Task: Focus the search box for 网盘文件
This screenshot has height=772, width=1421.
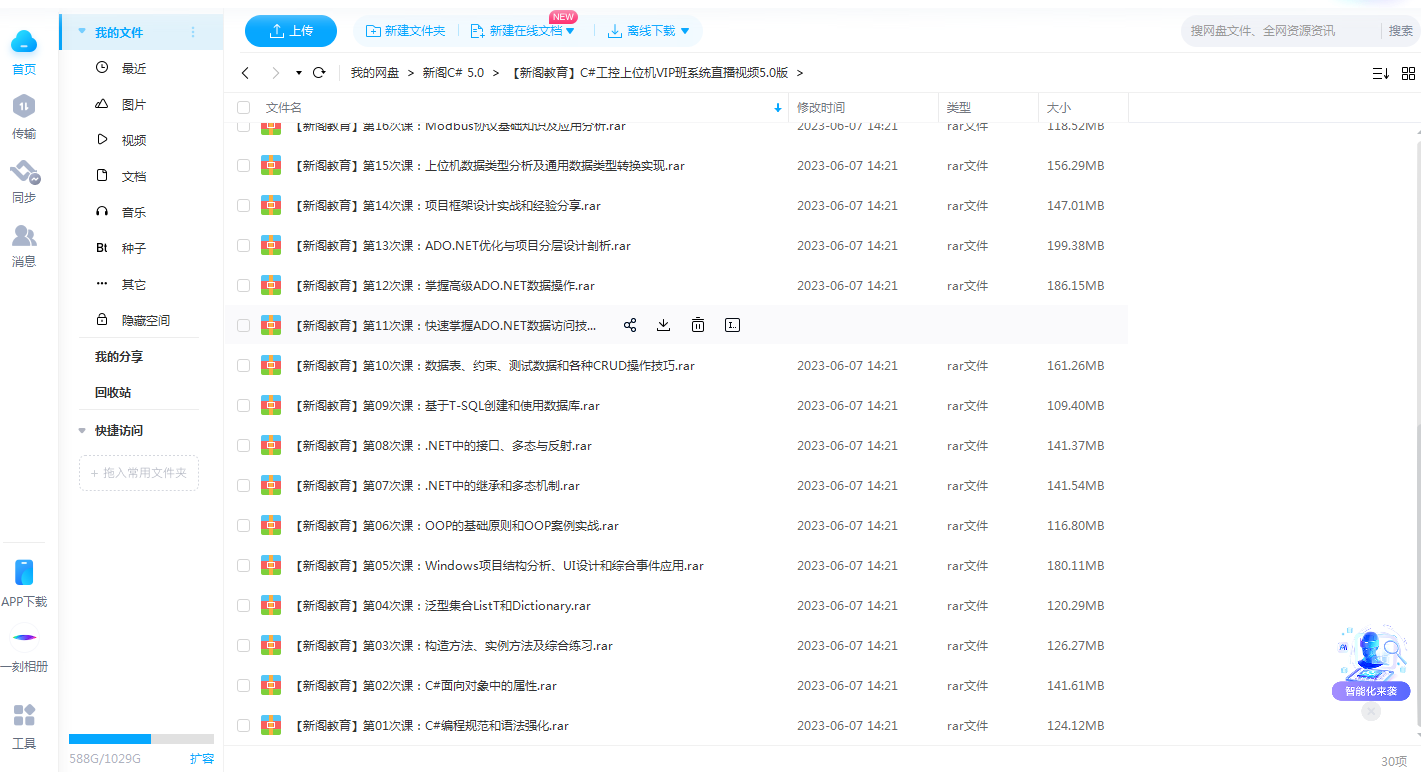Action: [x=1280, y=31]
